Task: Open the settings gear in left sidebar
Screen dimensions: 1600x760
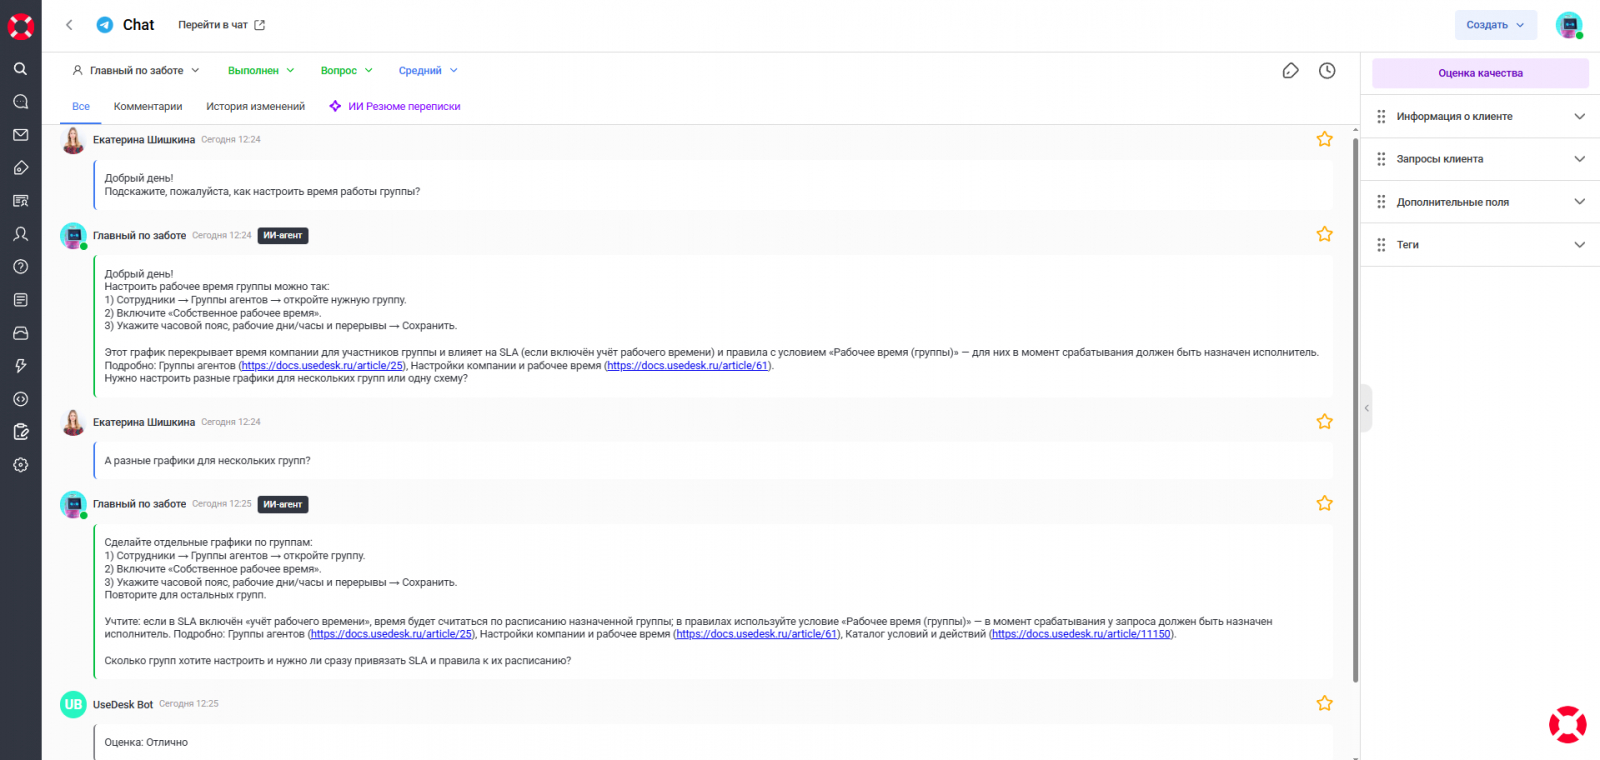Action: [x=20, y=465]
